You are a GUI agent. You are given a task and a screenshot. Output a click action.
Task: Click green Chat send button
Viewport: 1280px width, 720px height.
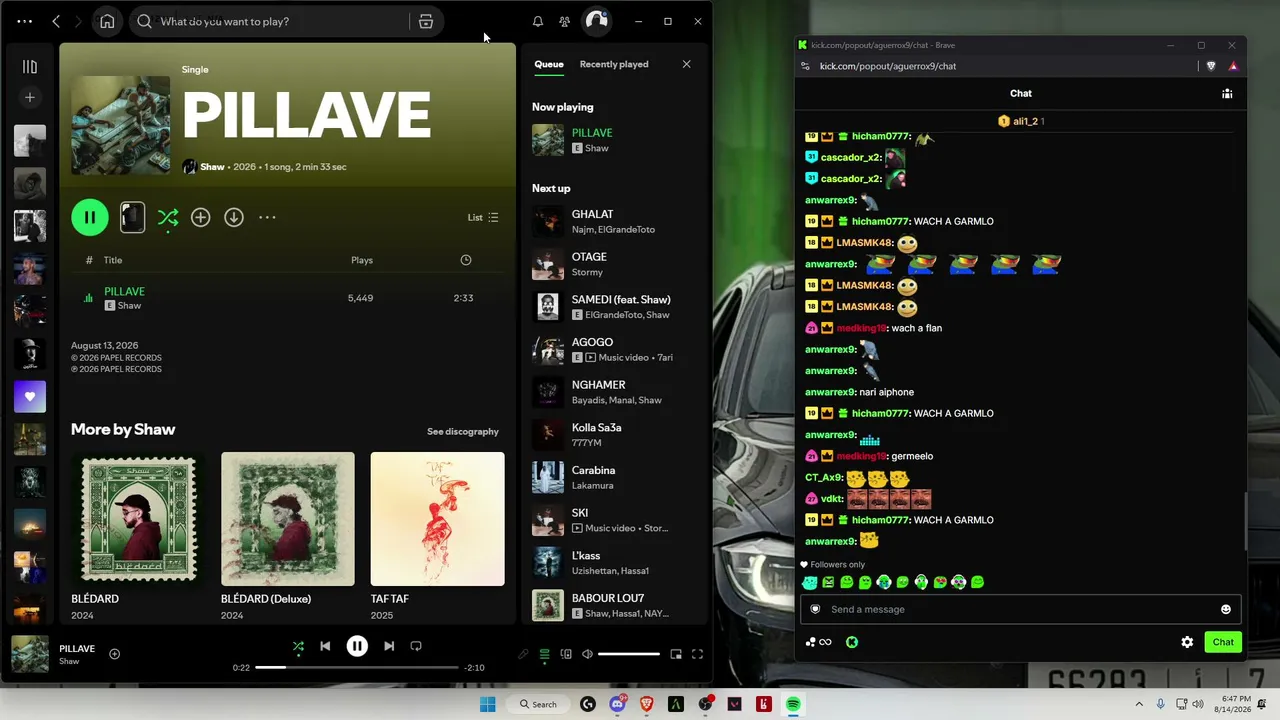click(1223, 642)
